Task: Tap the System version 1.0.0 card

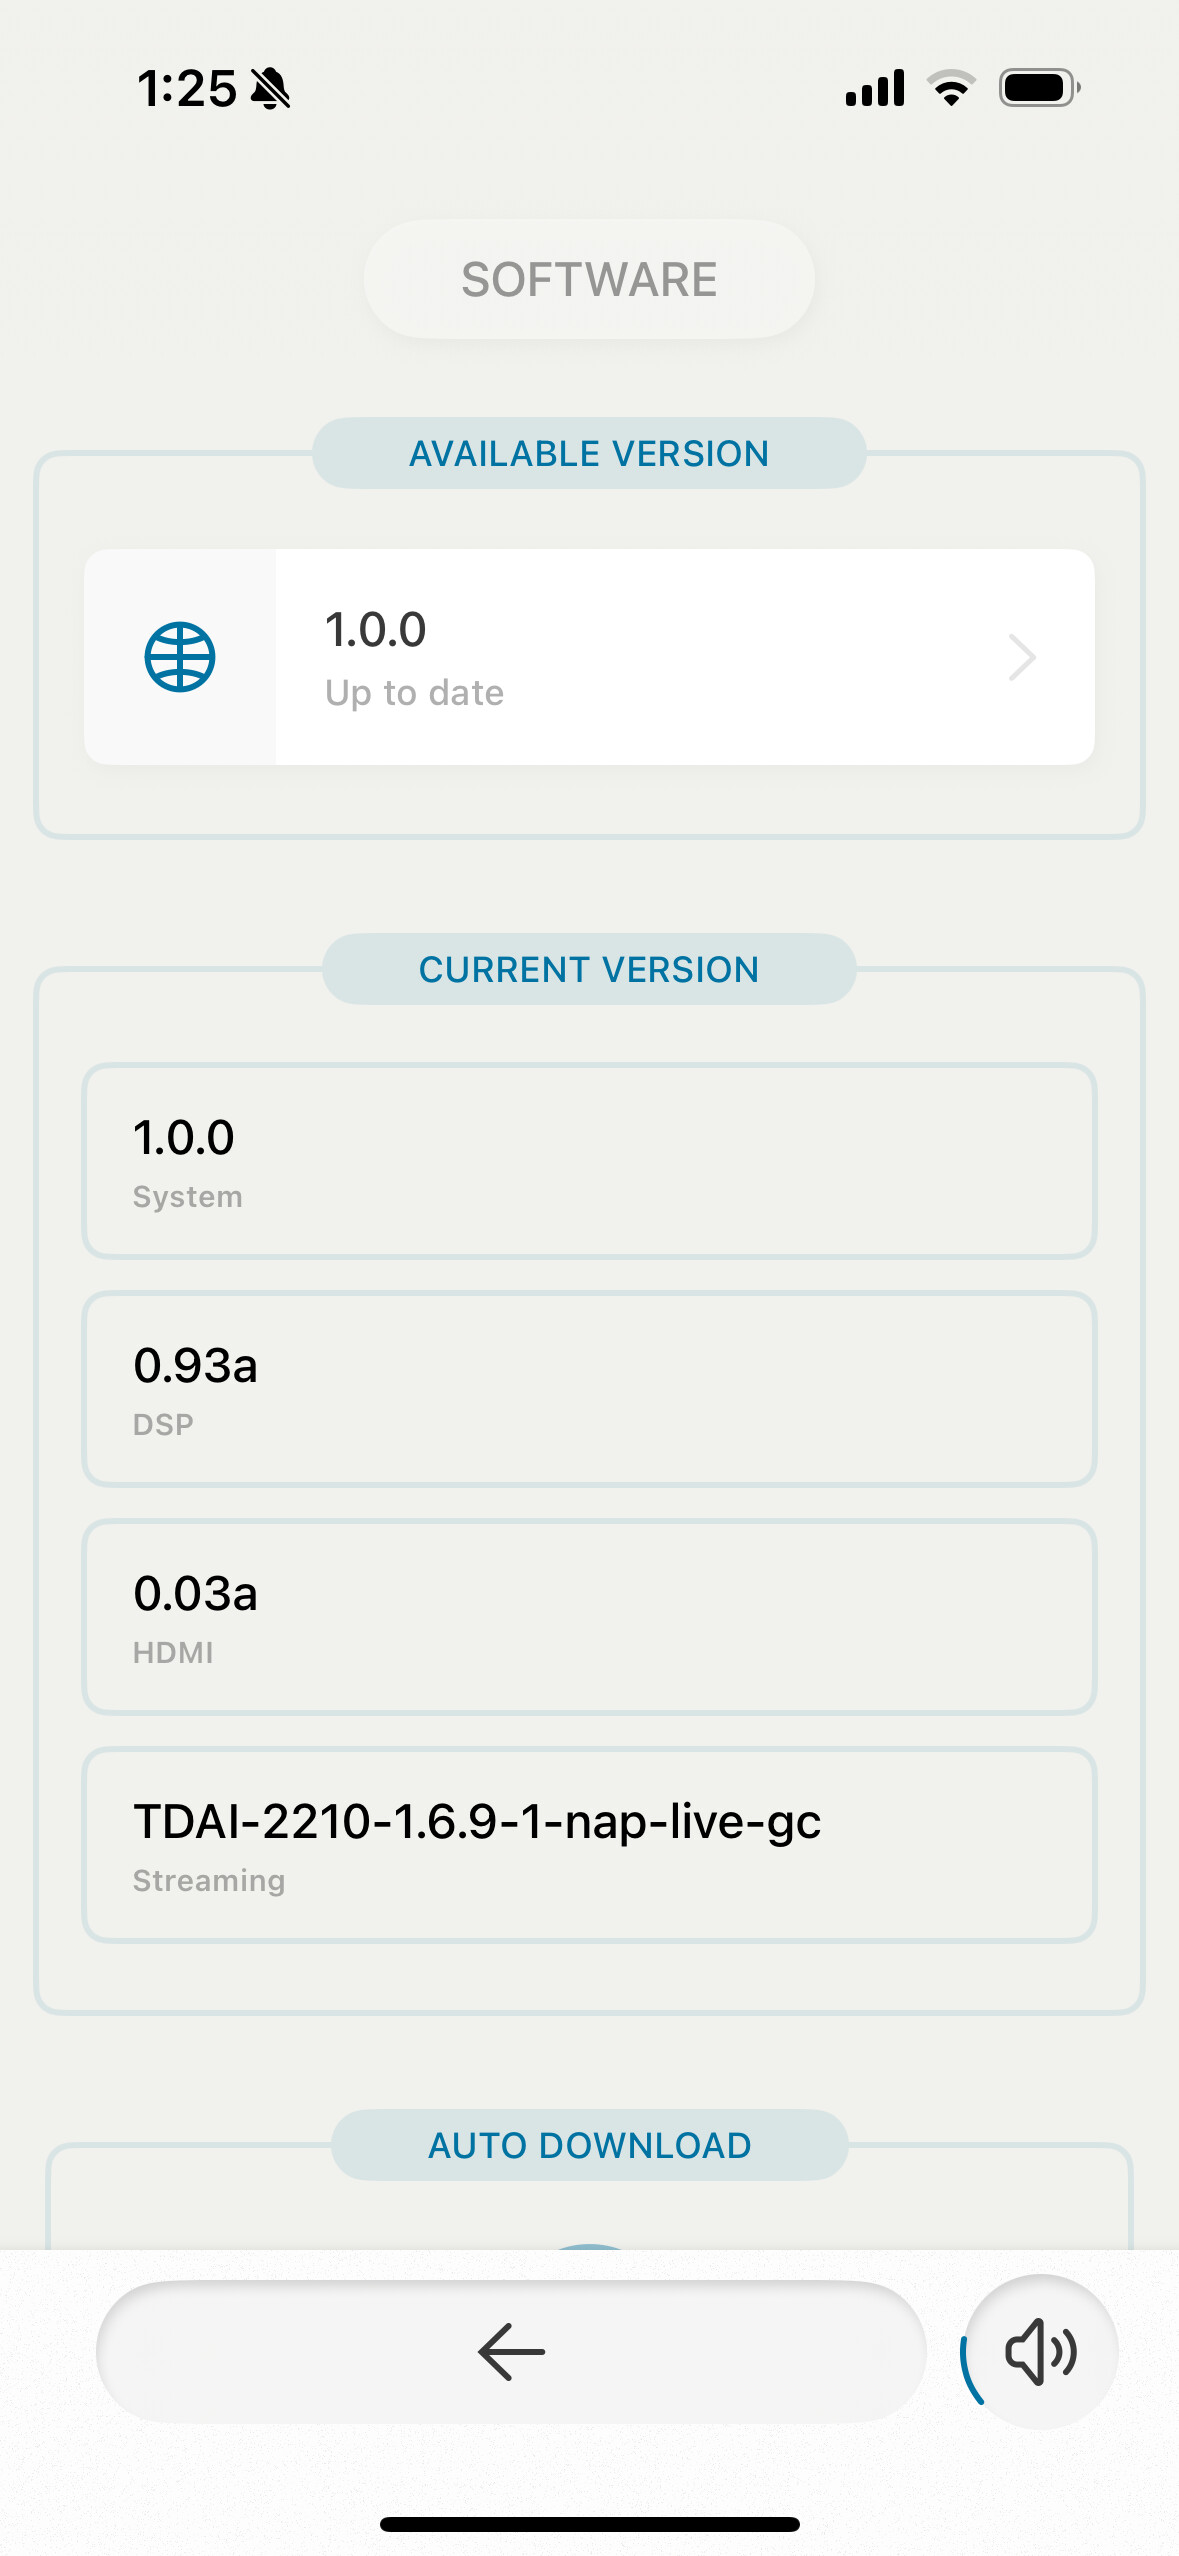Action: click(589, 1161)
